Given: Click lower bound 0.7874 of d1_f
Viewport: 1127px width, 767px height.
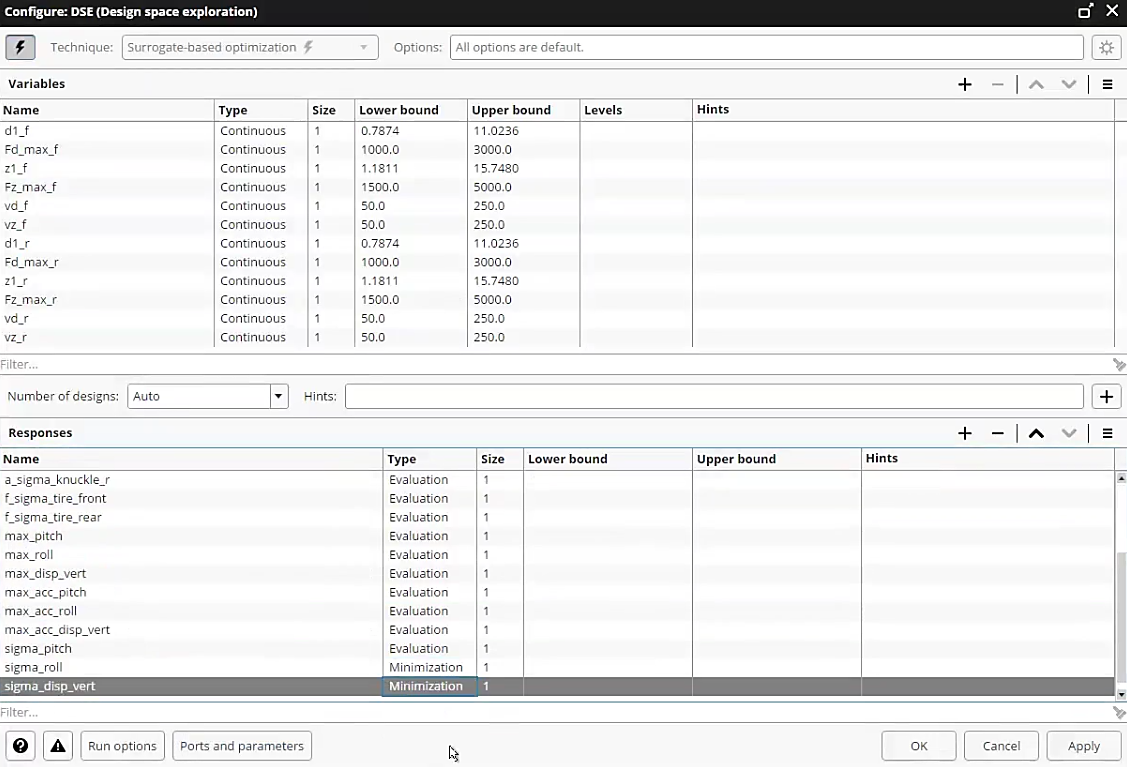Looking at the screenshot, I should [380, 131].
